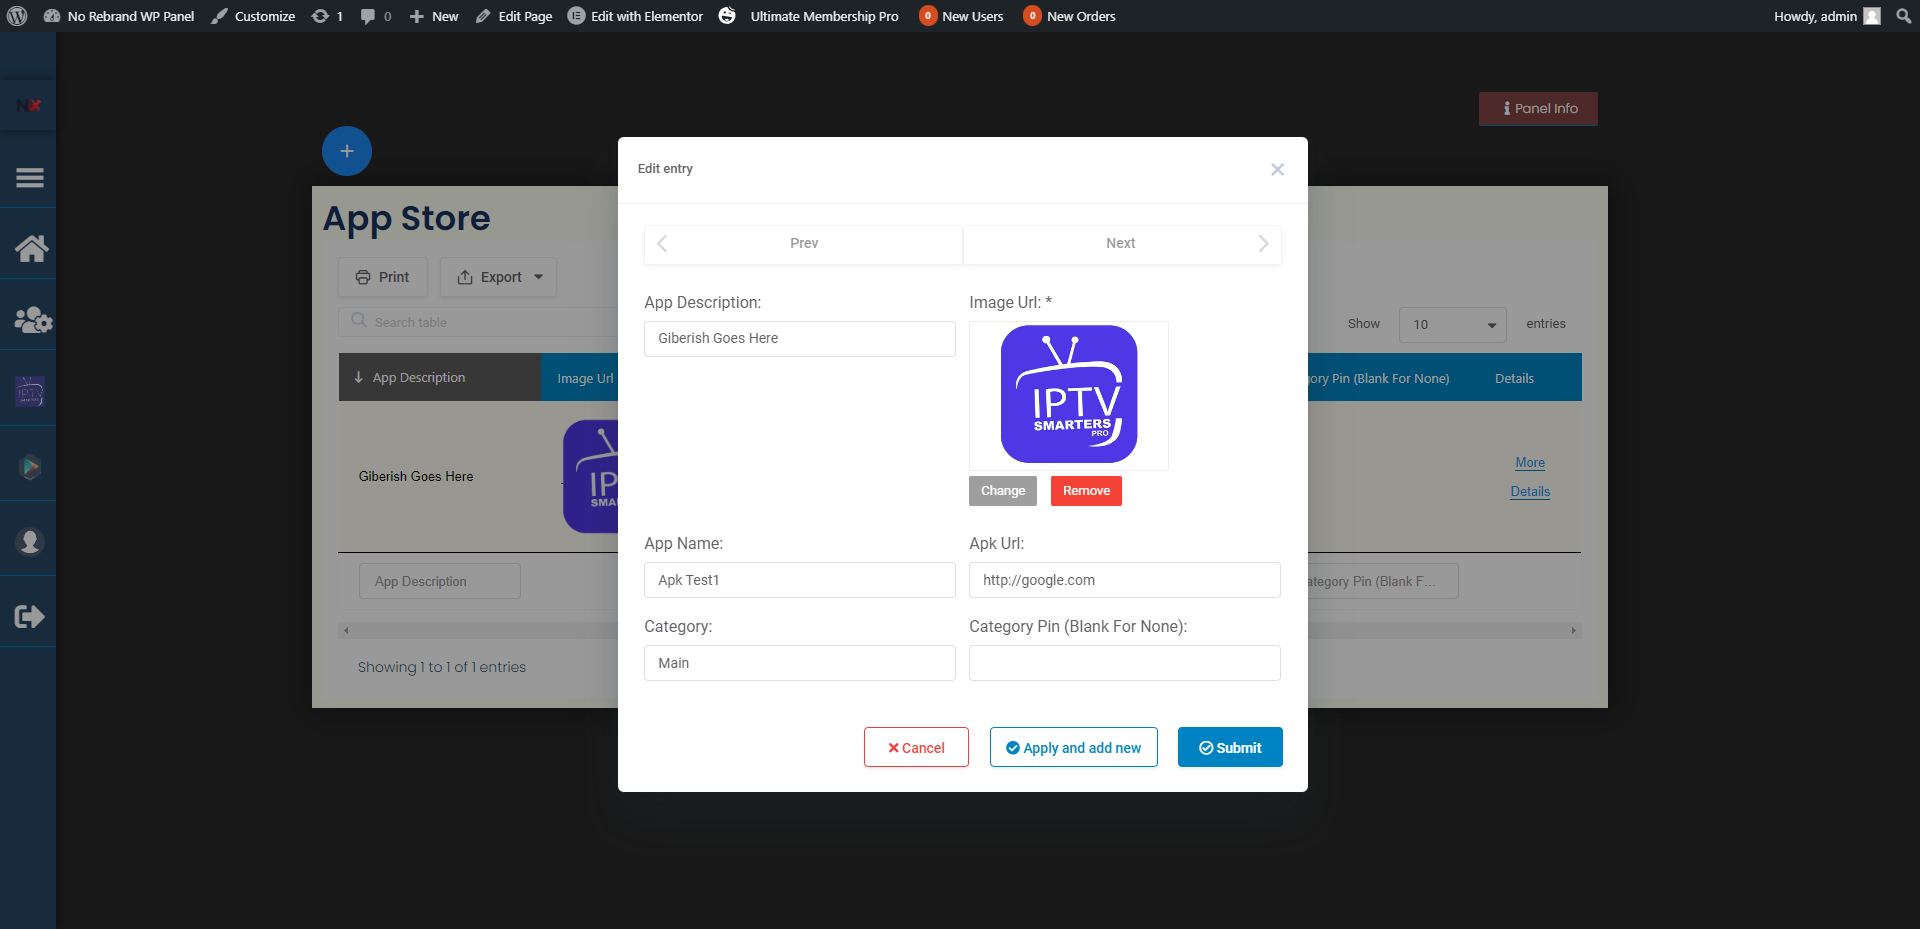
Task: Open the play store icon in sidebar
Action: (30, 467)
